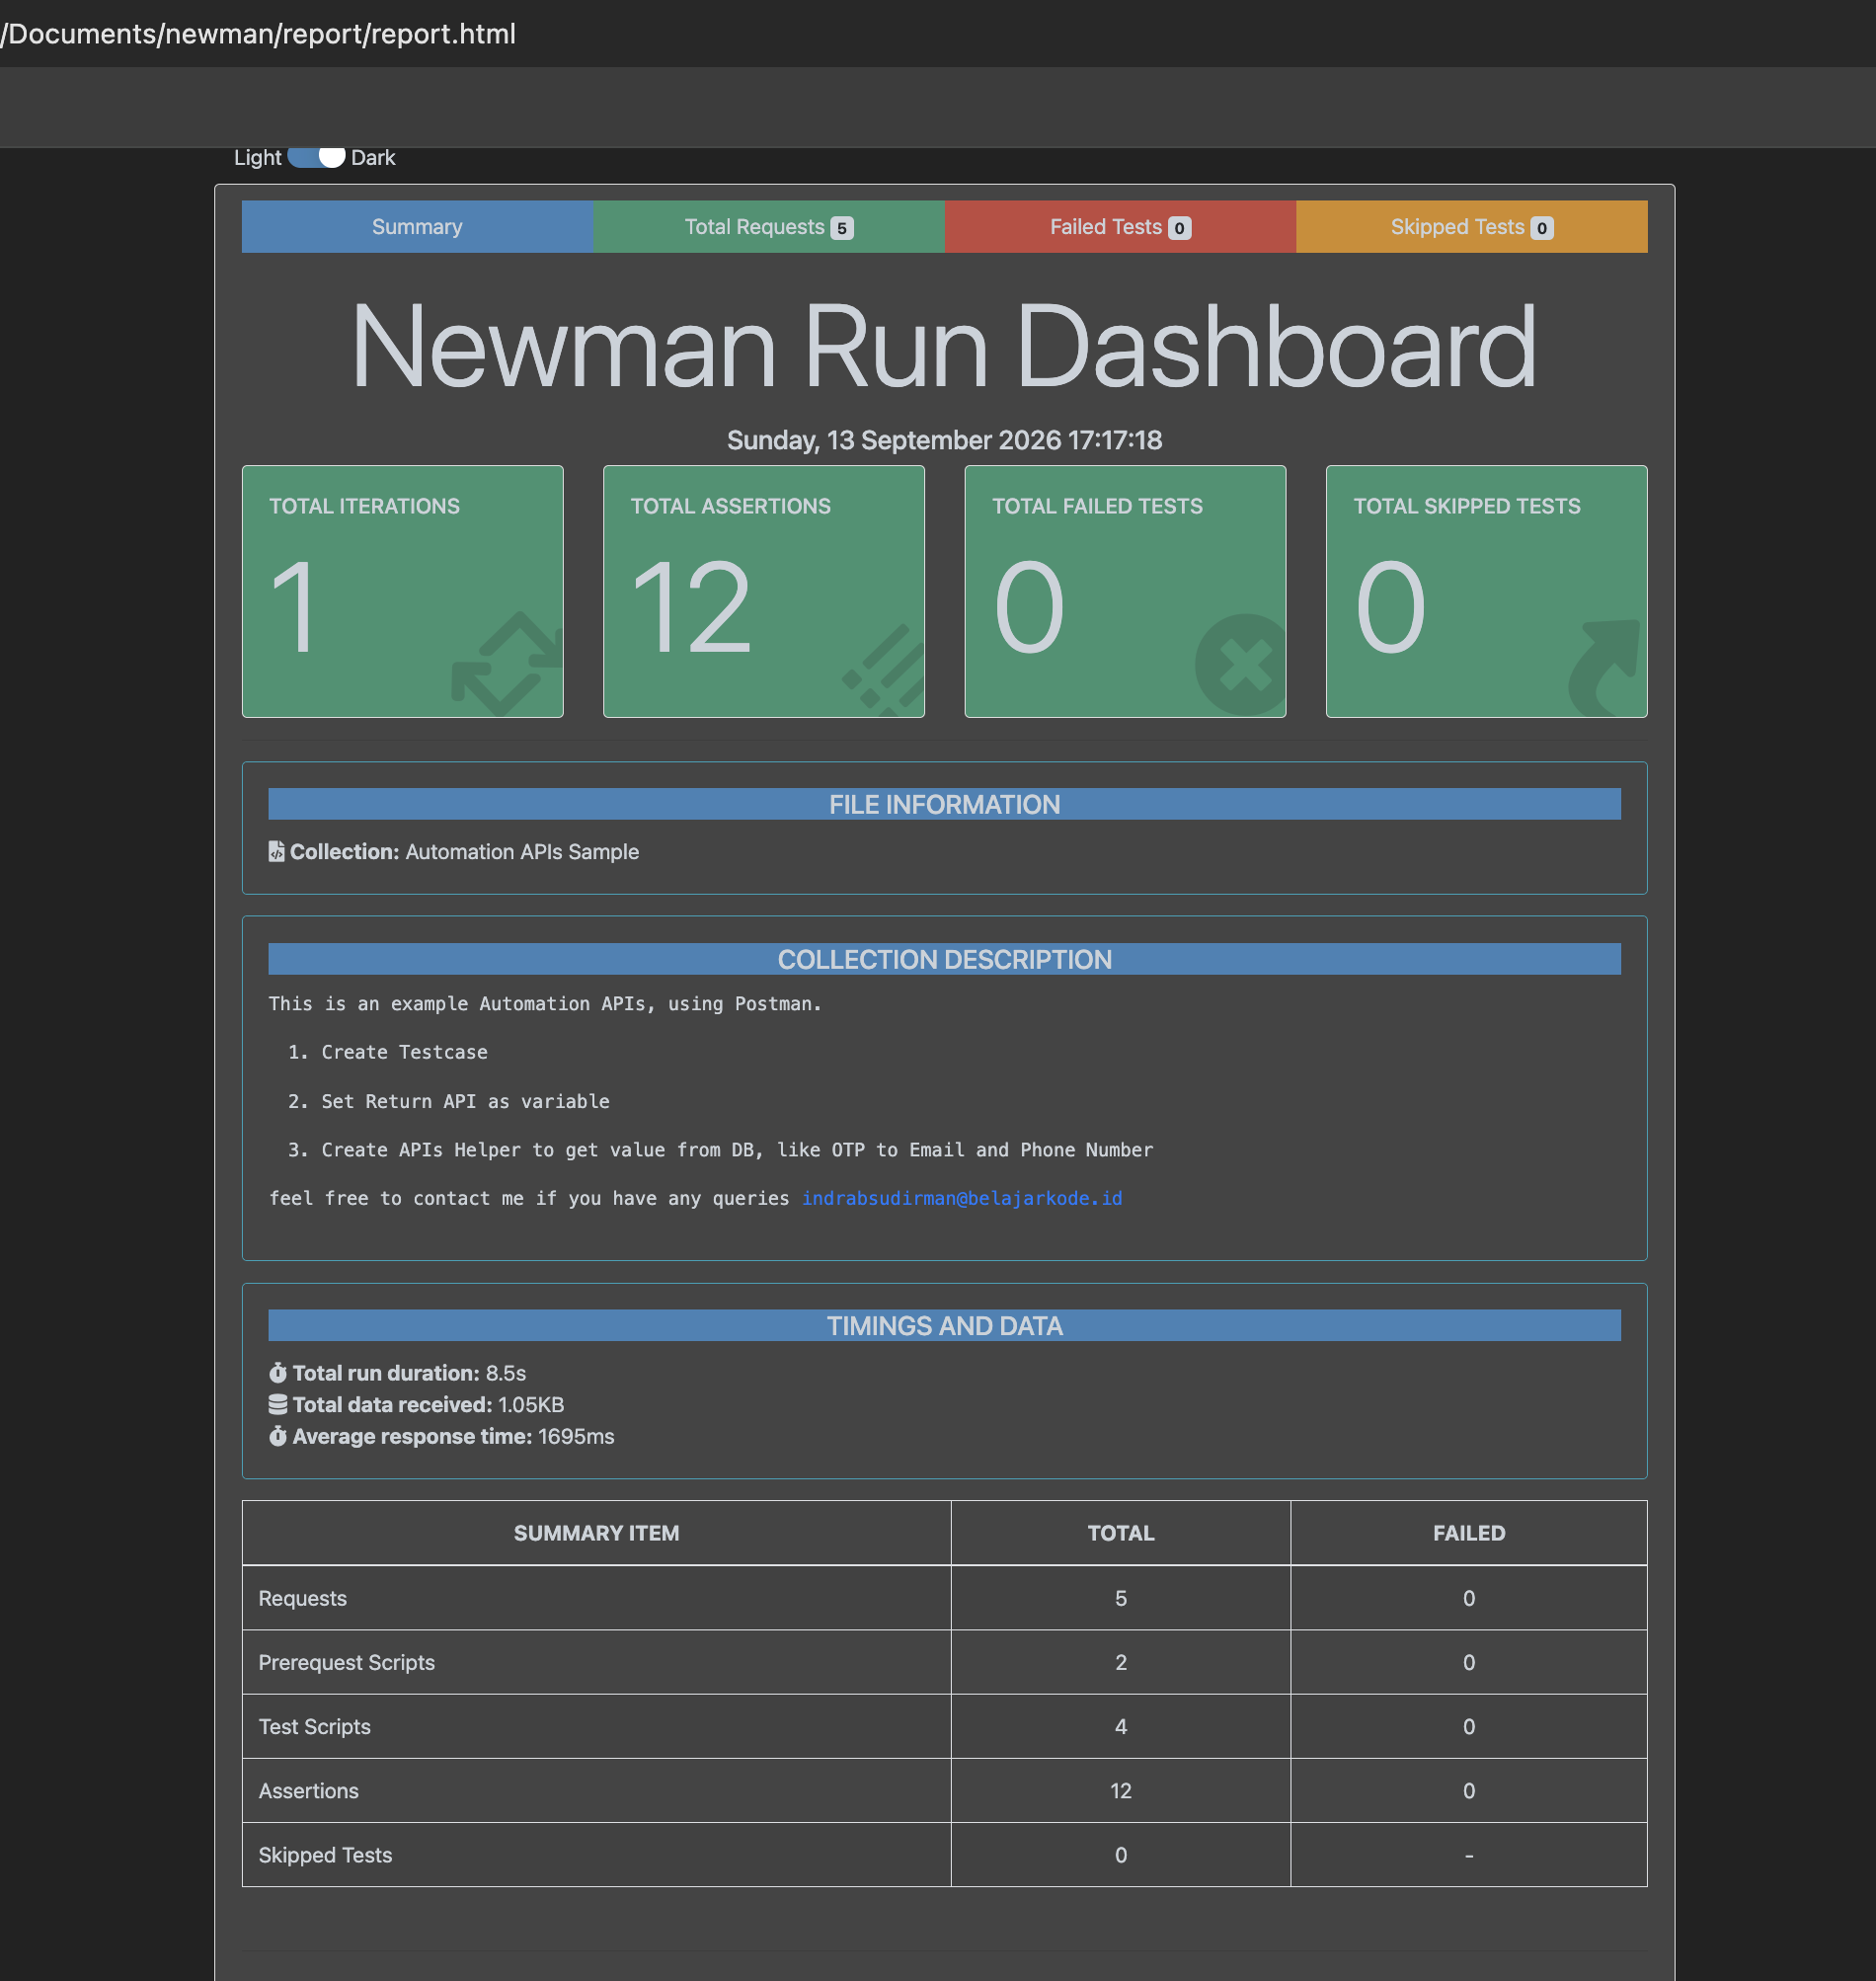The image size is (1876, 1981).
Task: Click the Prerequest Scripts total value 2
Action: pyautogui.click(x=1121, y=1662)
